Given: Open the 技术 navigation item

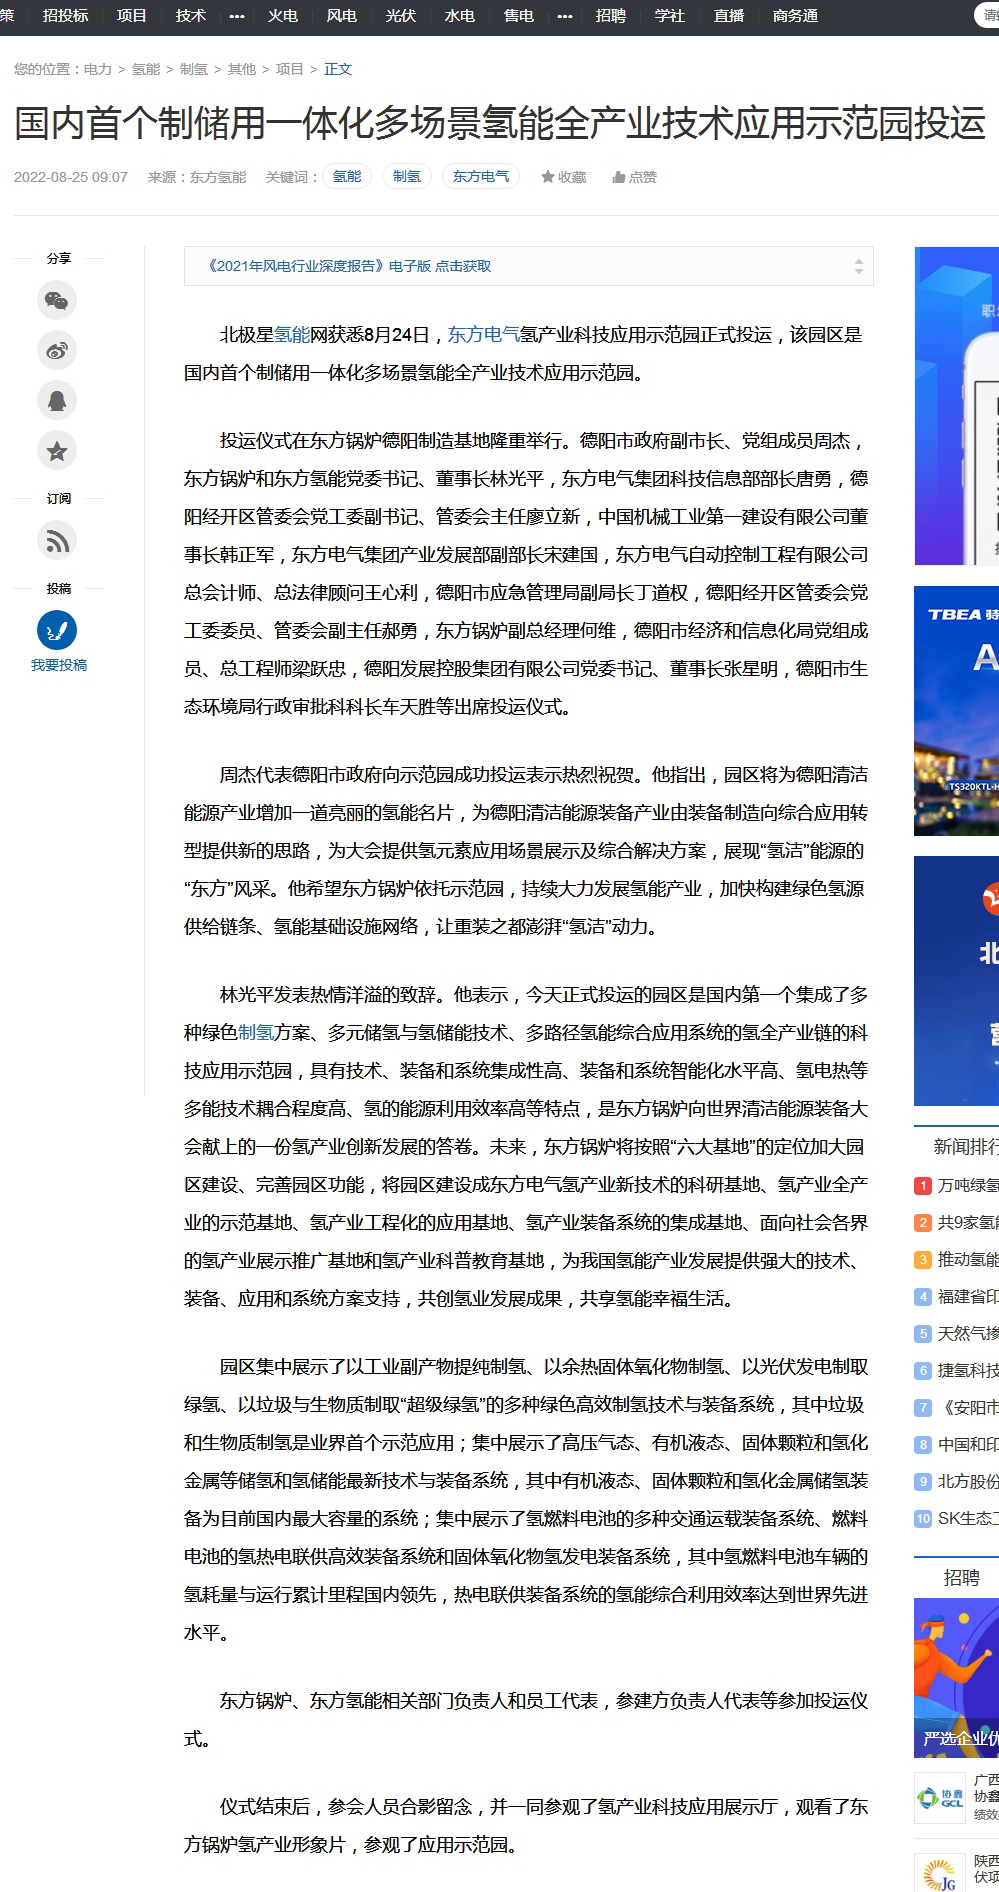Looking at the screenshot, I should click(x=190, y=16).
